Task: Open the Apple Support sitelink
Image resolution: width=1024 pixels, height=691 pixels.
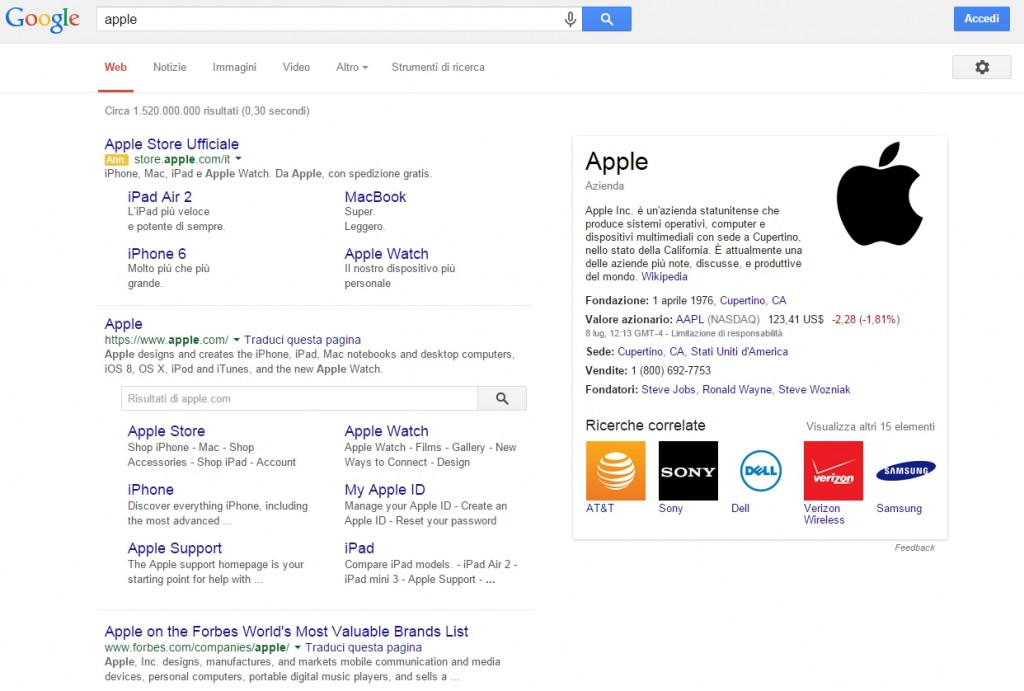Action: [174, 549]
